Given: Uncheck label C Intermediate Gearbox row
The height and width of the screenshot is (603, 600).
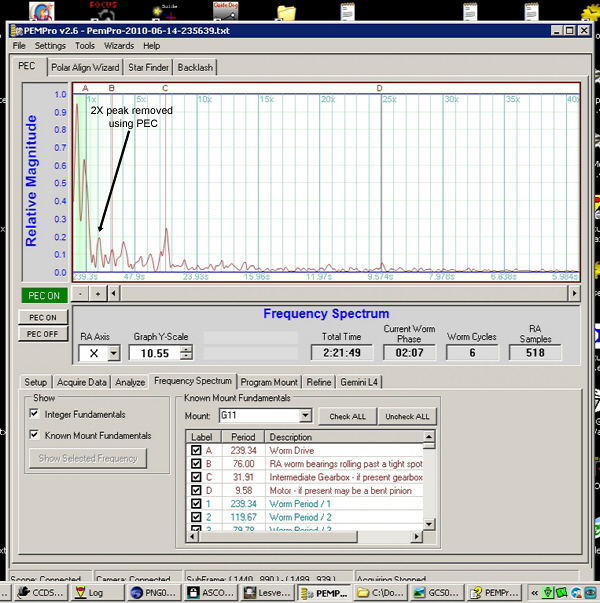Looking at the screenshot, I should point(196,477).
